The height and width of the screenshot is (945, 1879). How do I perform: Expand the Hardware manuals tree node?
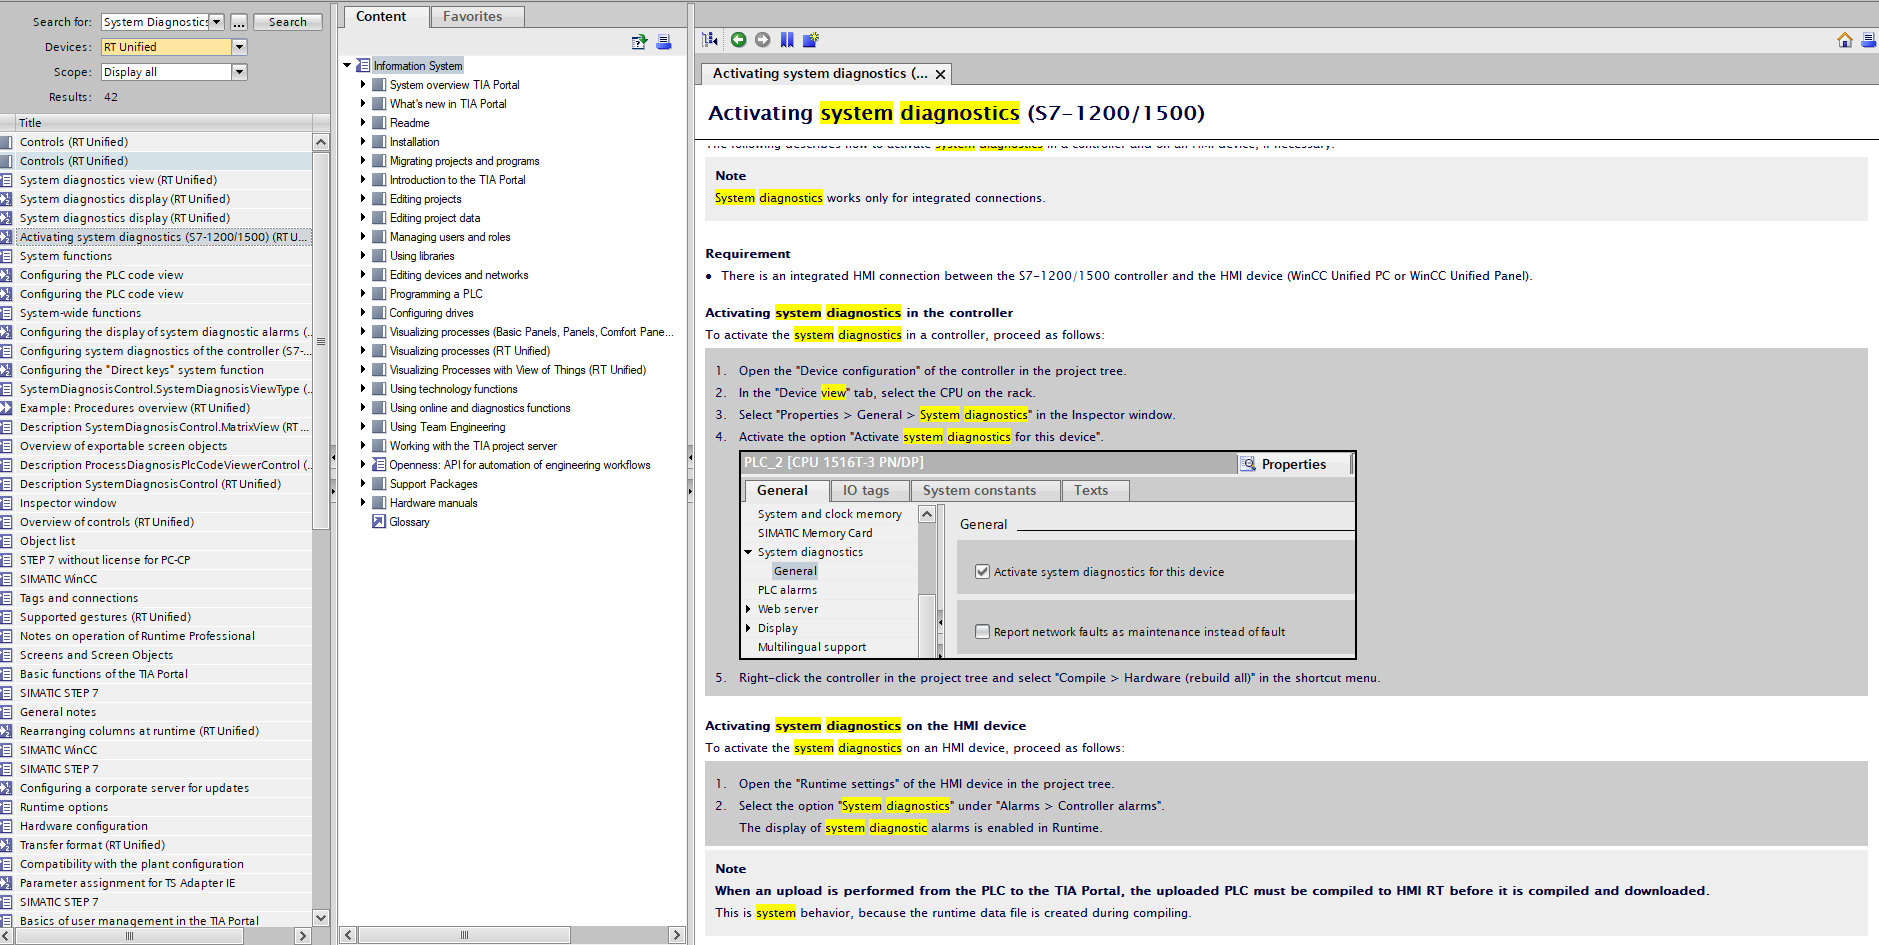click(363, 503)
